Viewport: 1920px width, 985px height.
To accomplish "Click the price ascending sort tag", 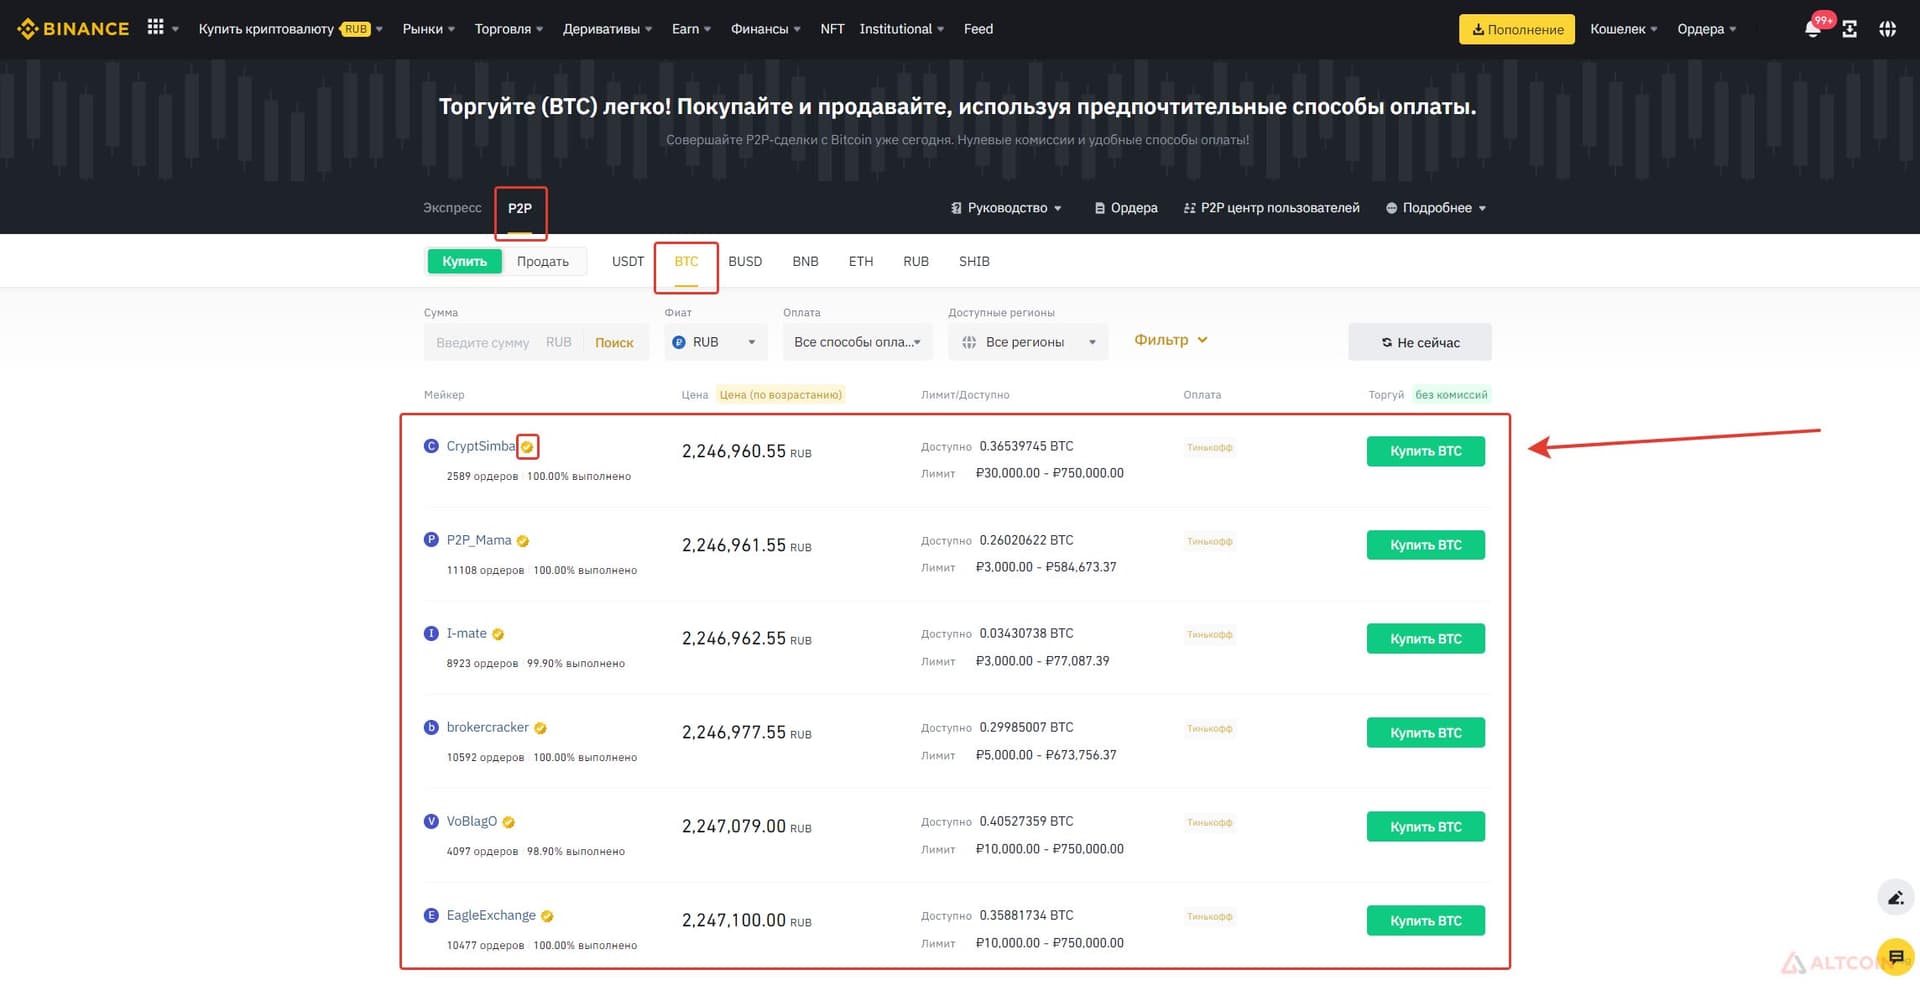I will (780, 395).
